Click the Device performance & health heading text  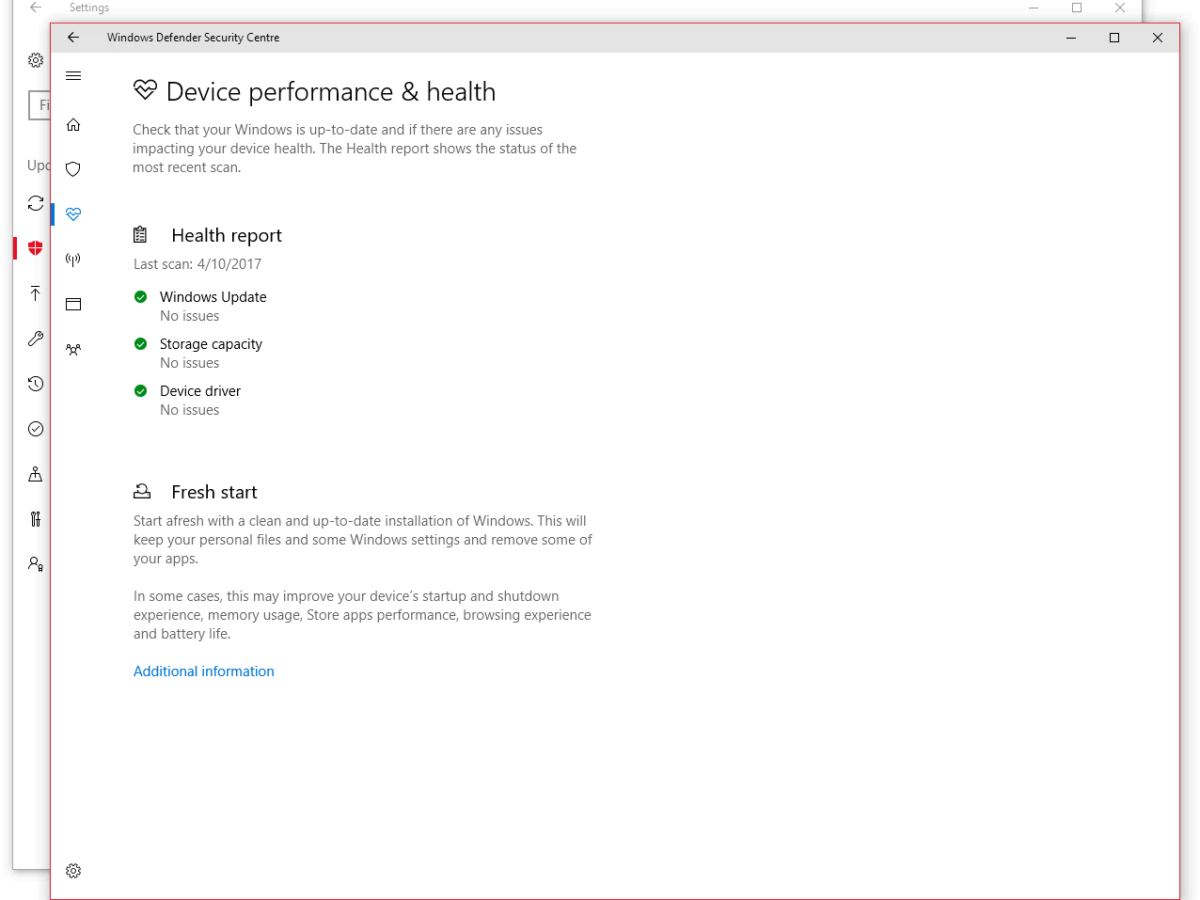click(331, 92)
